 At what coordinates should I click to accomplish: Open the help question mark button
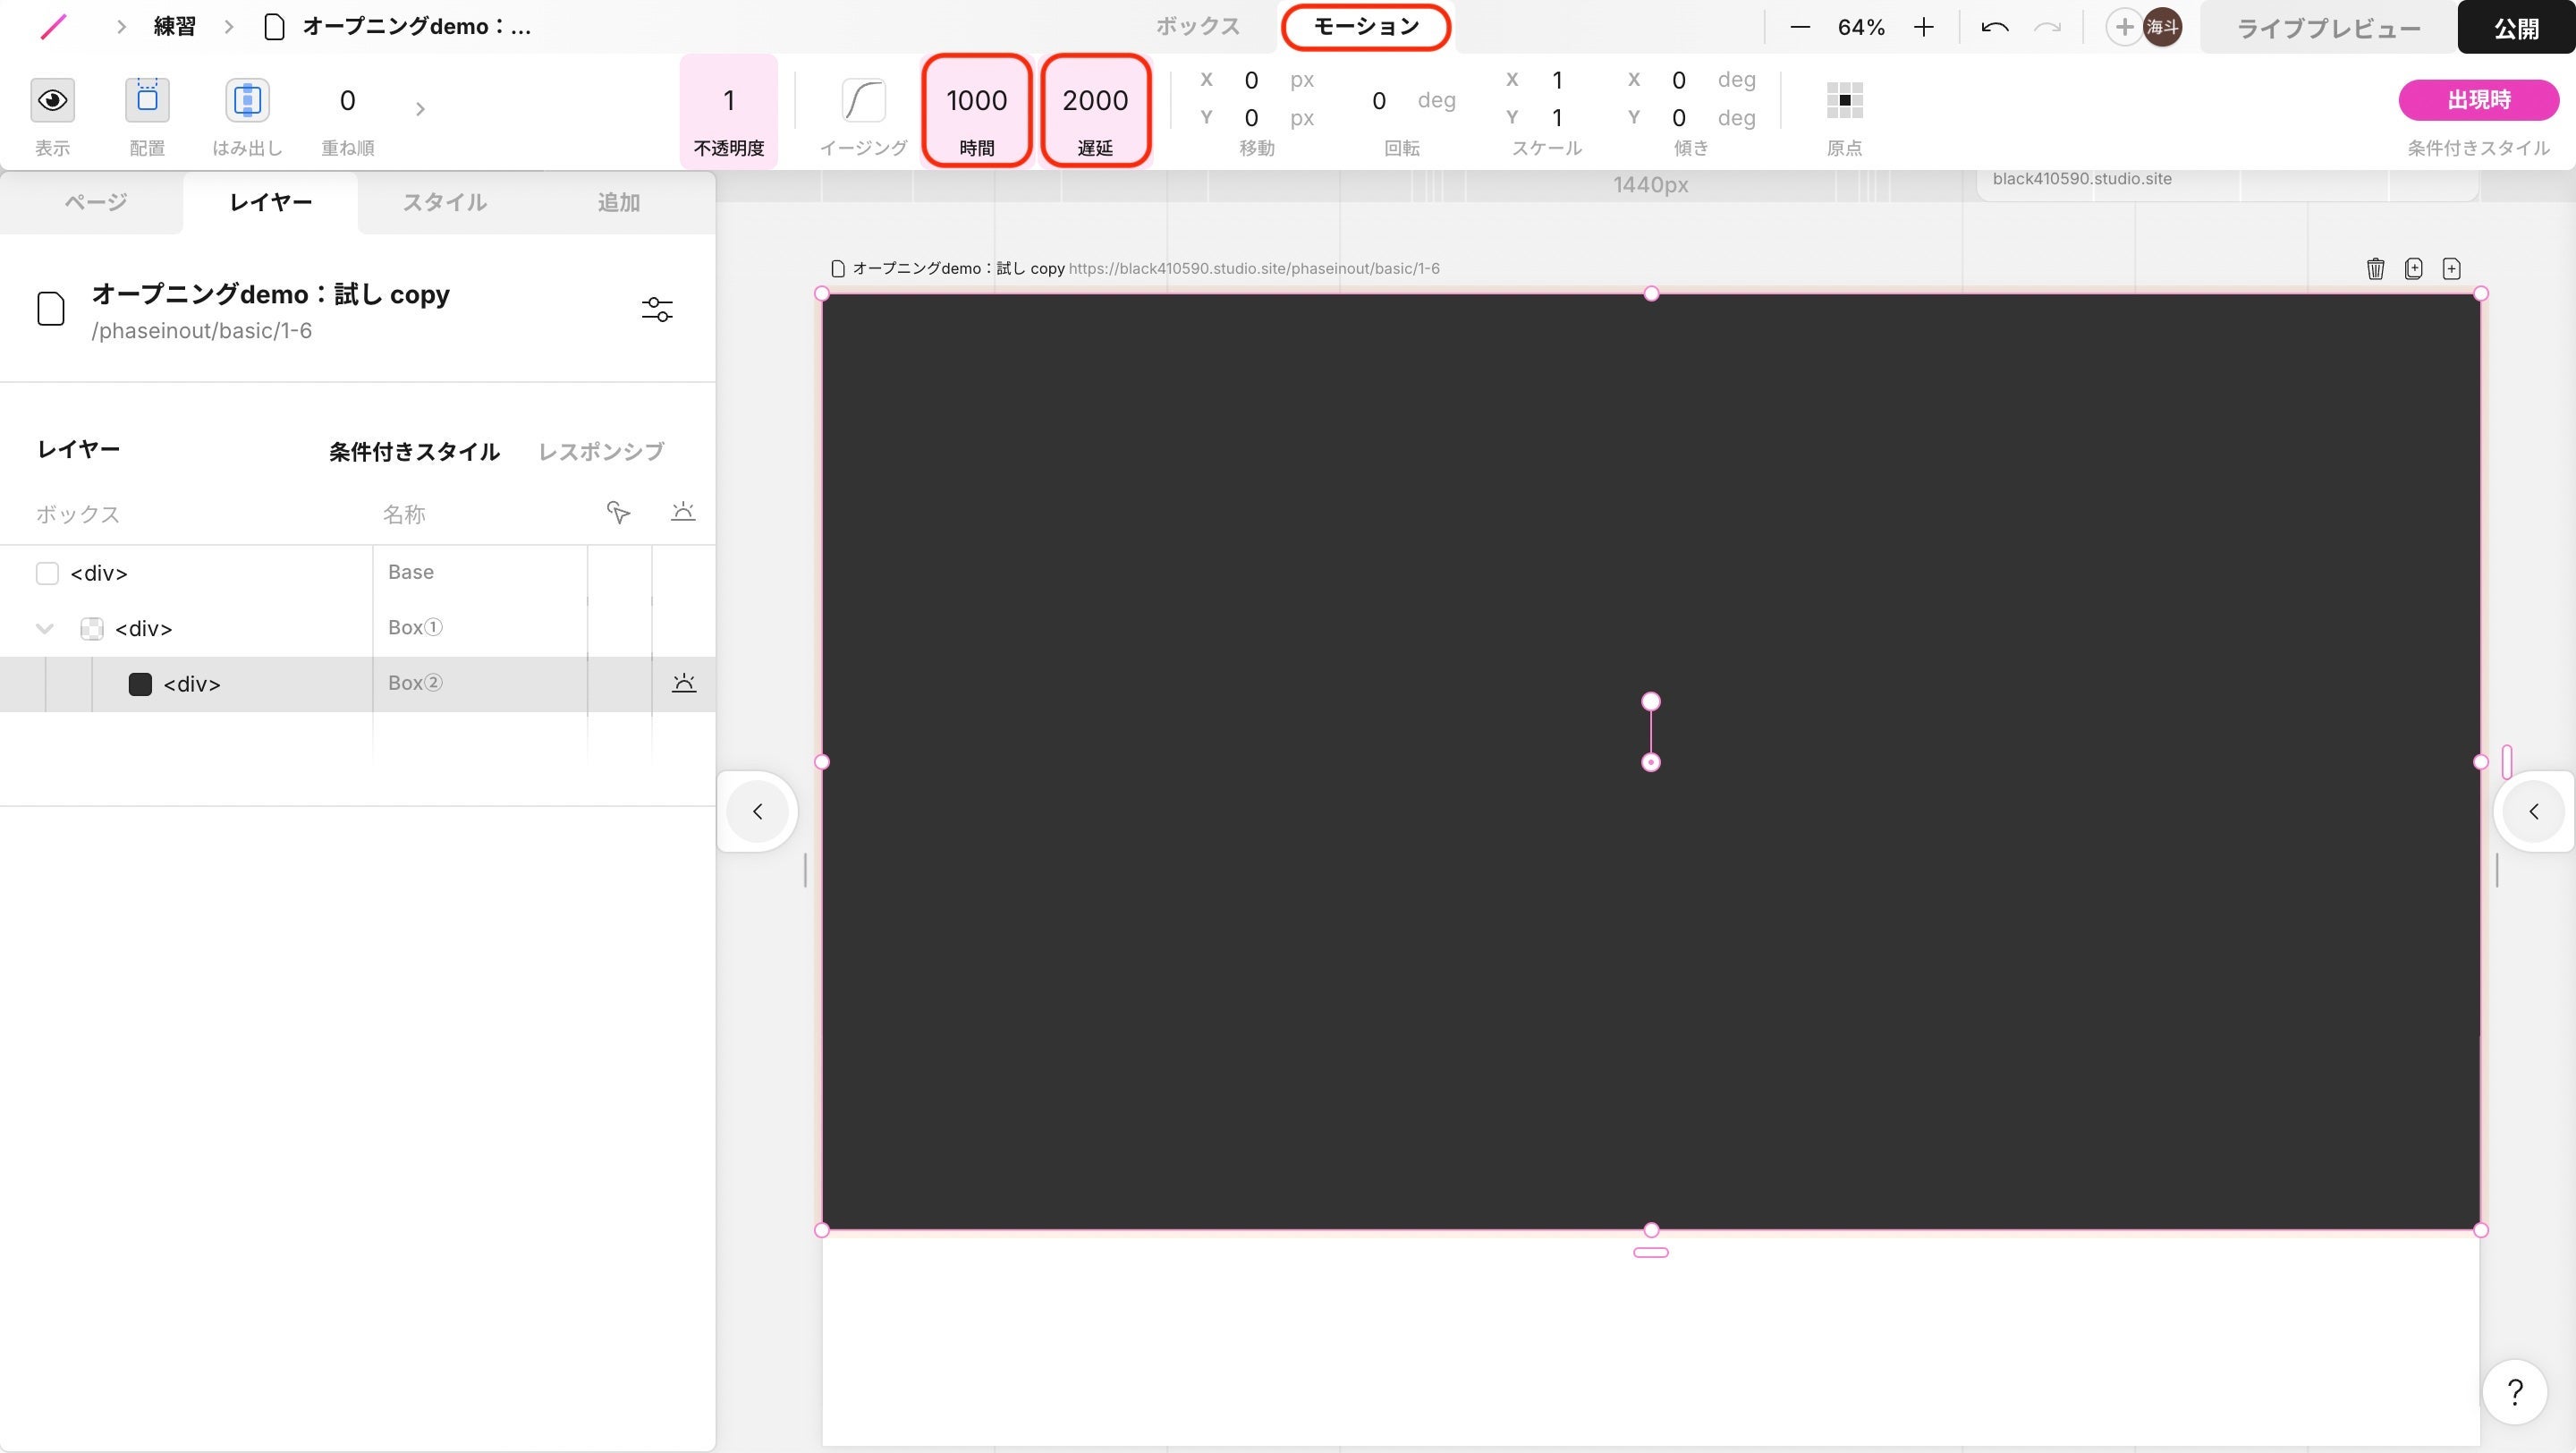click(2514, 1391)
